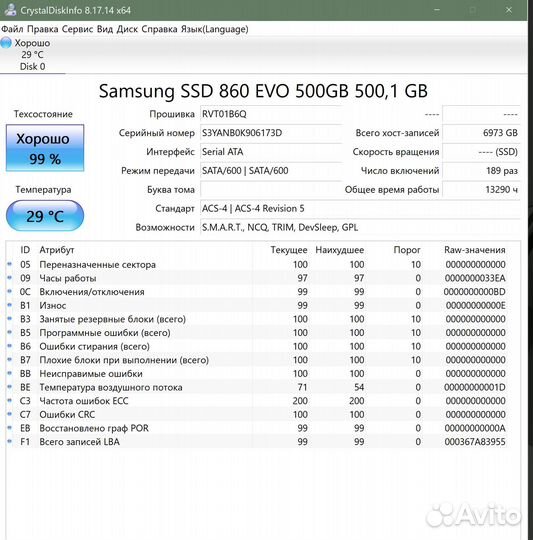Click the blue status dot of row B6

click(10, 346)
